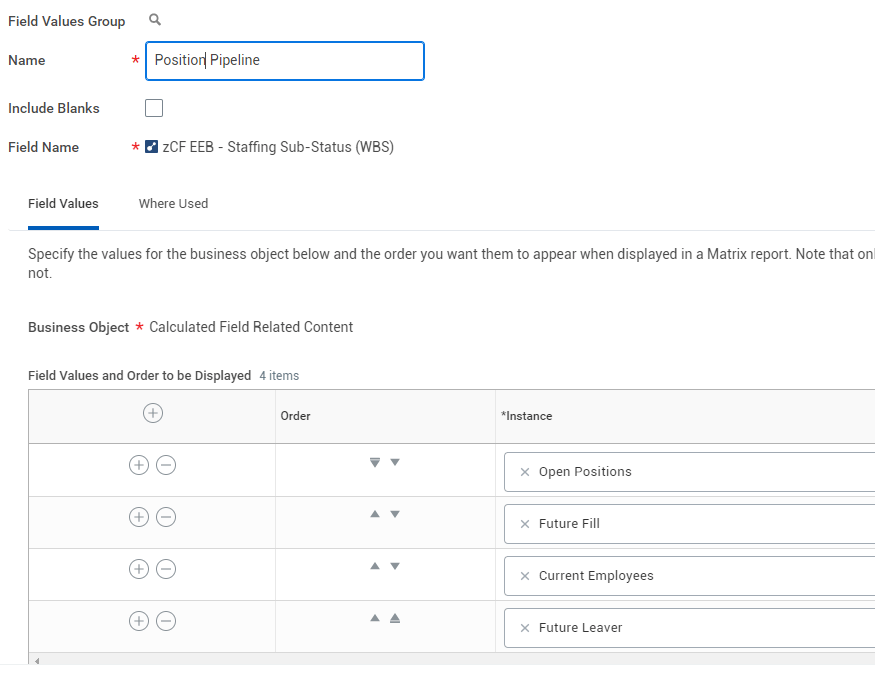Move Open Positions to bottom
Viewport: 875px width, 677px height.
pyautogui.click(x=375, y=462)
